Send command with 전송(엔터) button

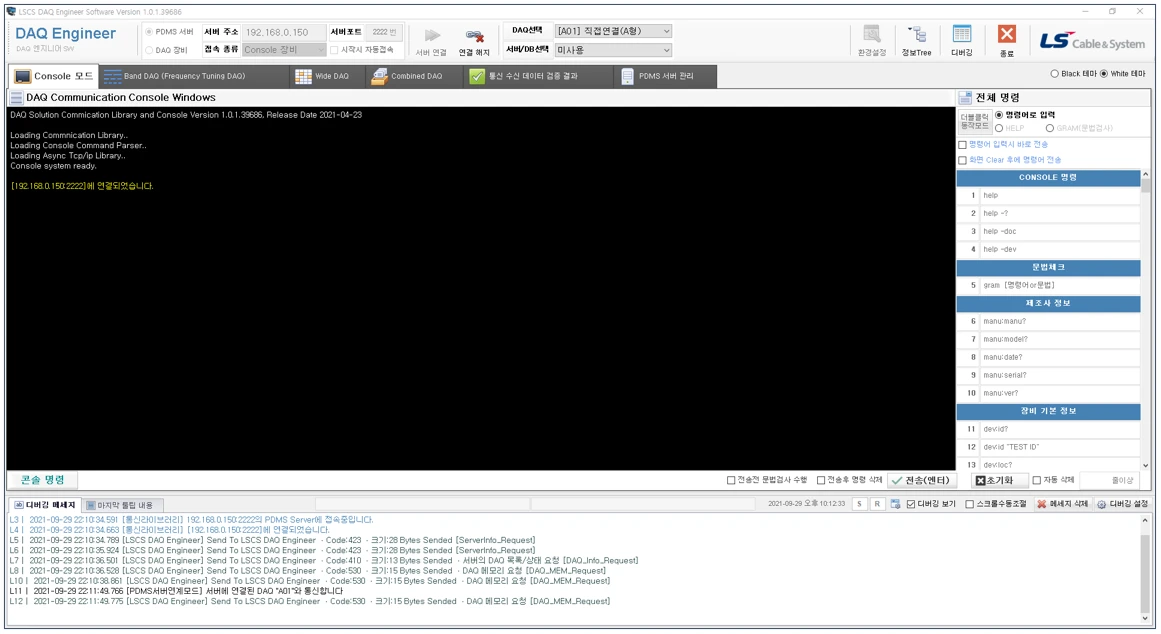(920, 481)
